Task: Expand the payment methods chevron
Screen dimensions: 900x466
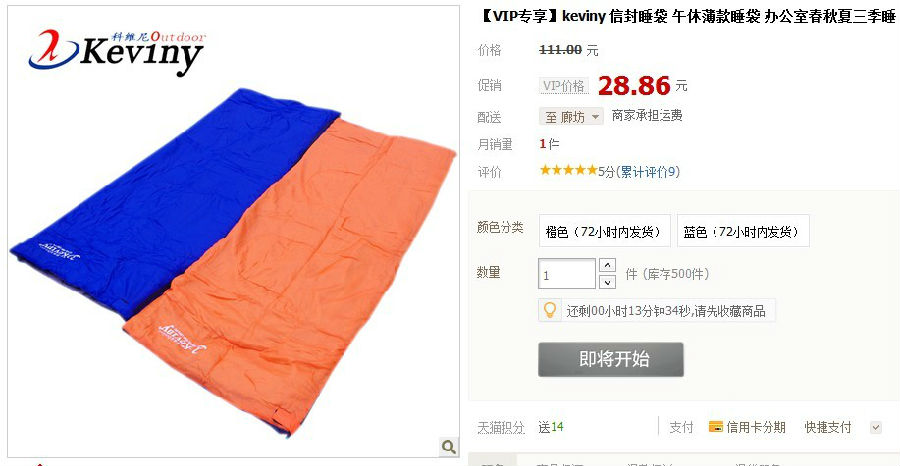Action: (875, 427)
